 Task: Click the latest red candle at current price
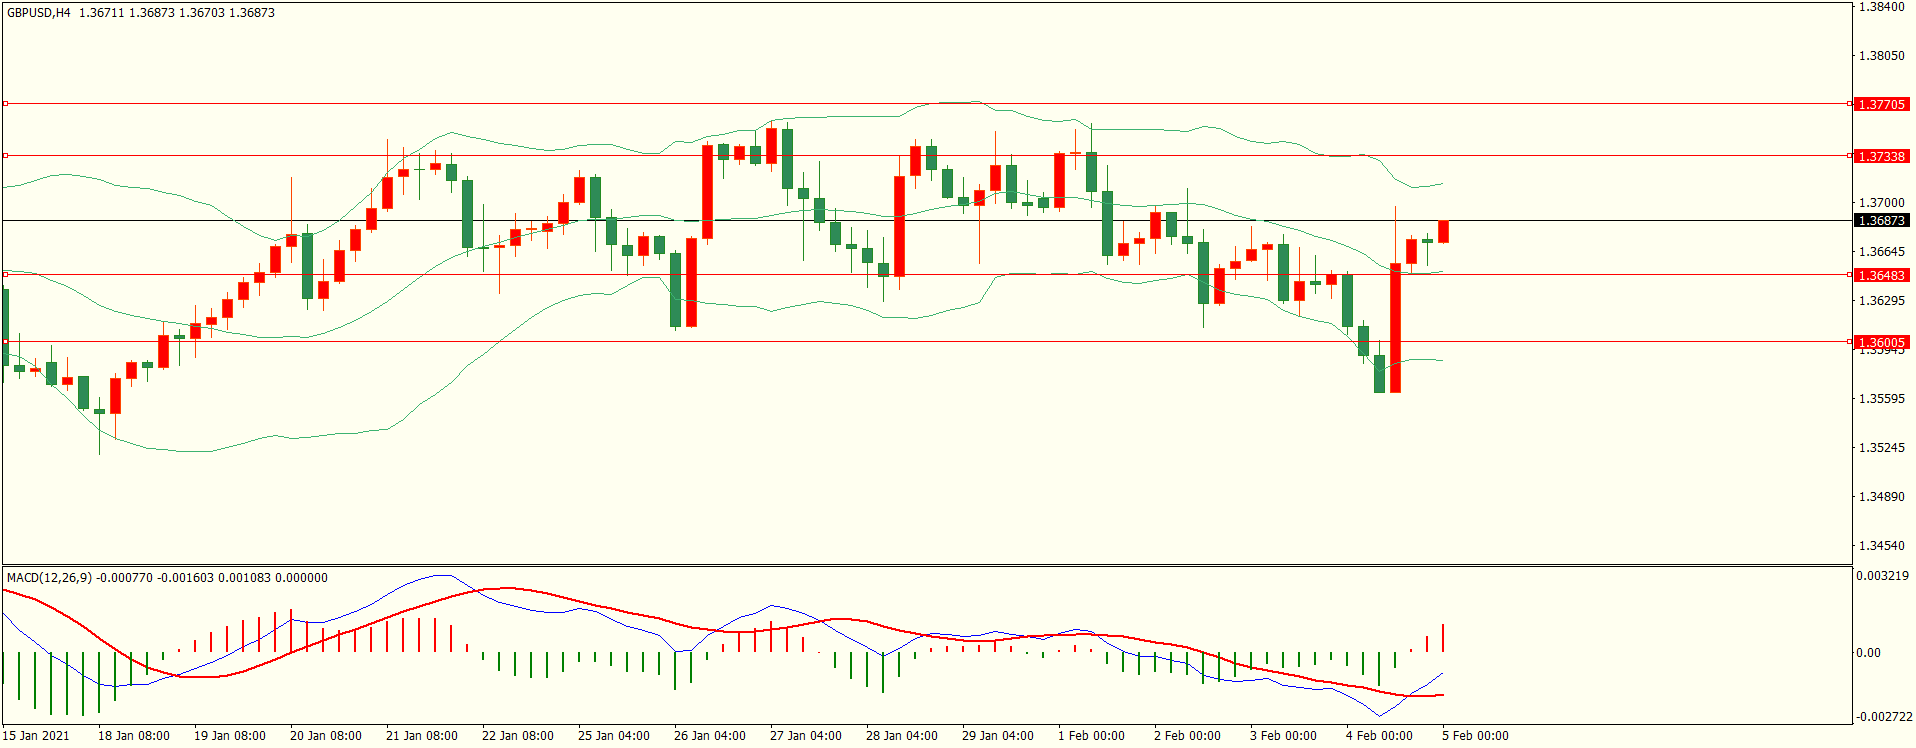tap(1443, 231)
